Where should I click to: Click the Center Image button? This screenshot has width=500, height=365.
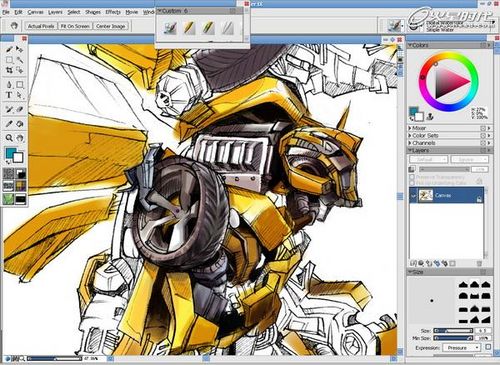pyautogui.click(x=111, y=26)
